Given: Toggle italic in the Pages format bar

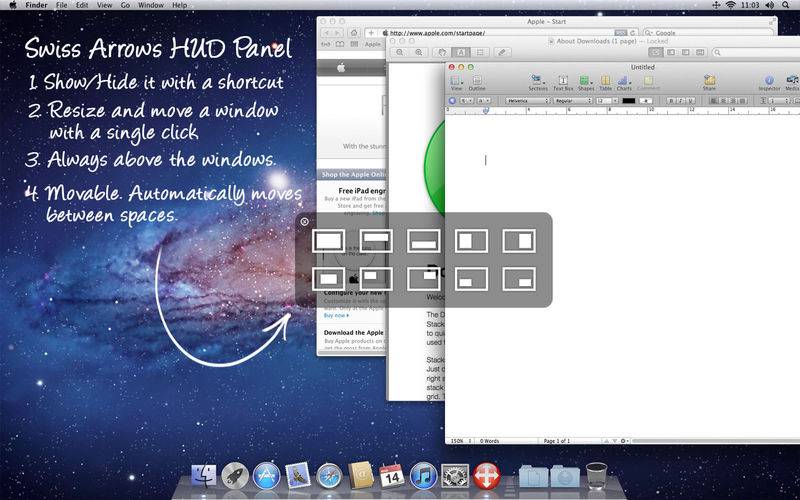Looking at the screenshot, I should [x=681, y=101].
